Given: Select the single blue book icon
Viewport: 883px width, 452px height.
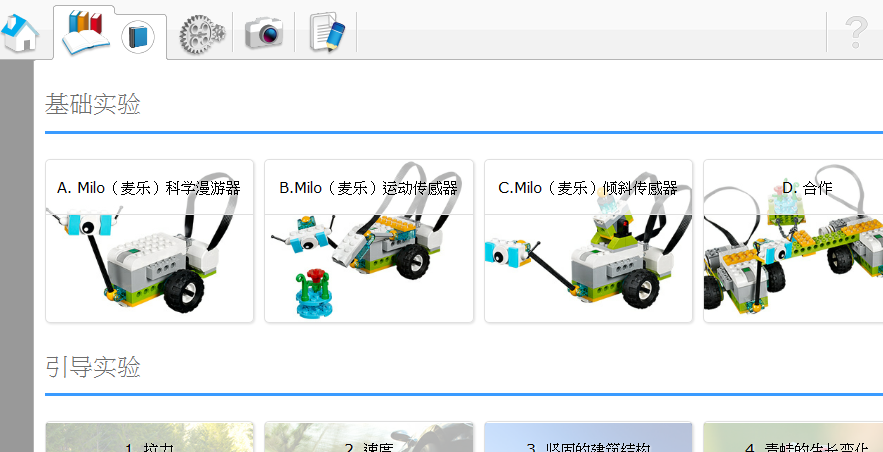Looking at the screenshot, I should point(138,37).
